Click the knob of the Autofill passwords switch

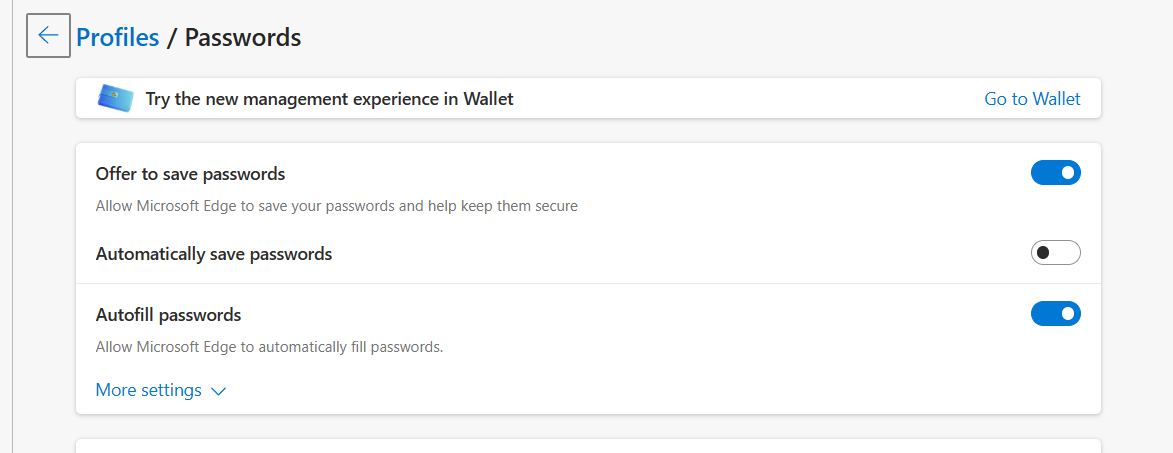1068,314
